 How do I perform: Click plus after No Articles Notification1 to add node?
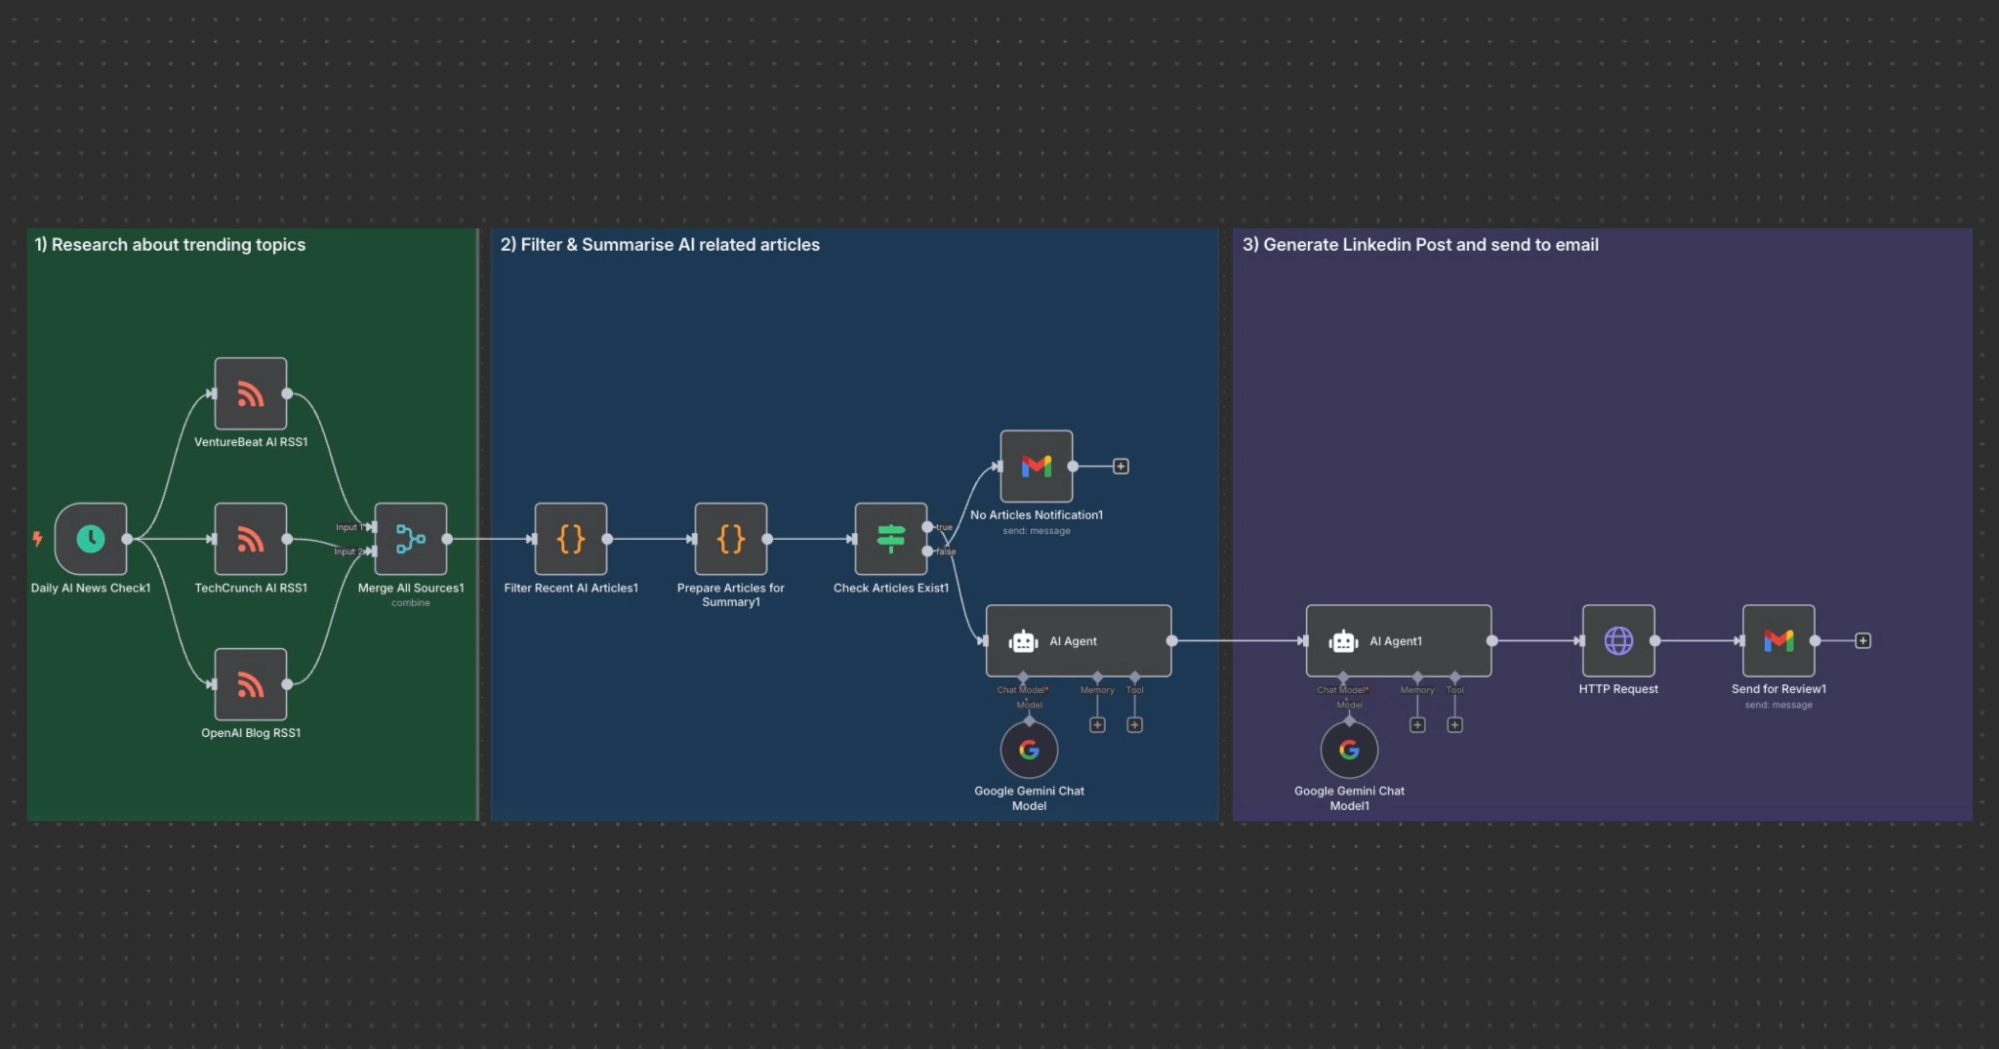tap(1120, 465)
